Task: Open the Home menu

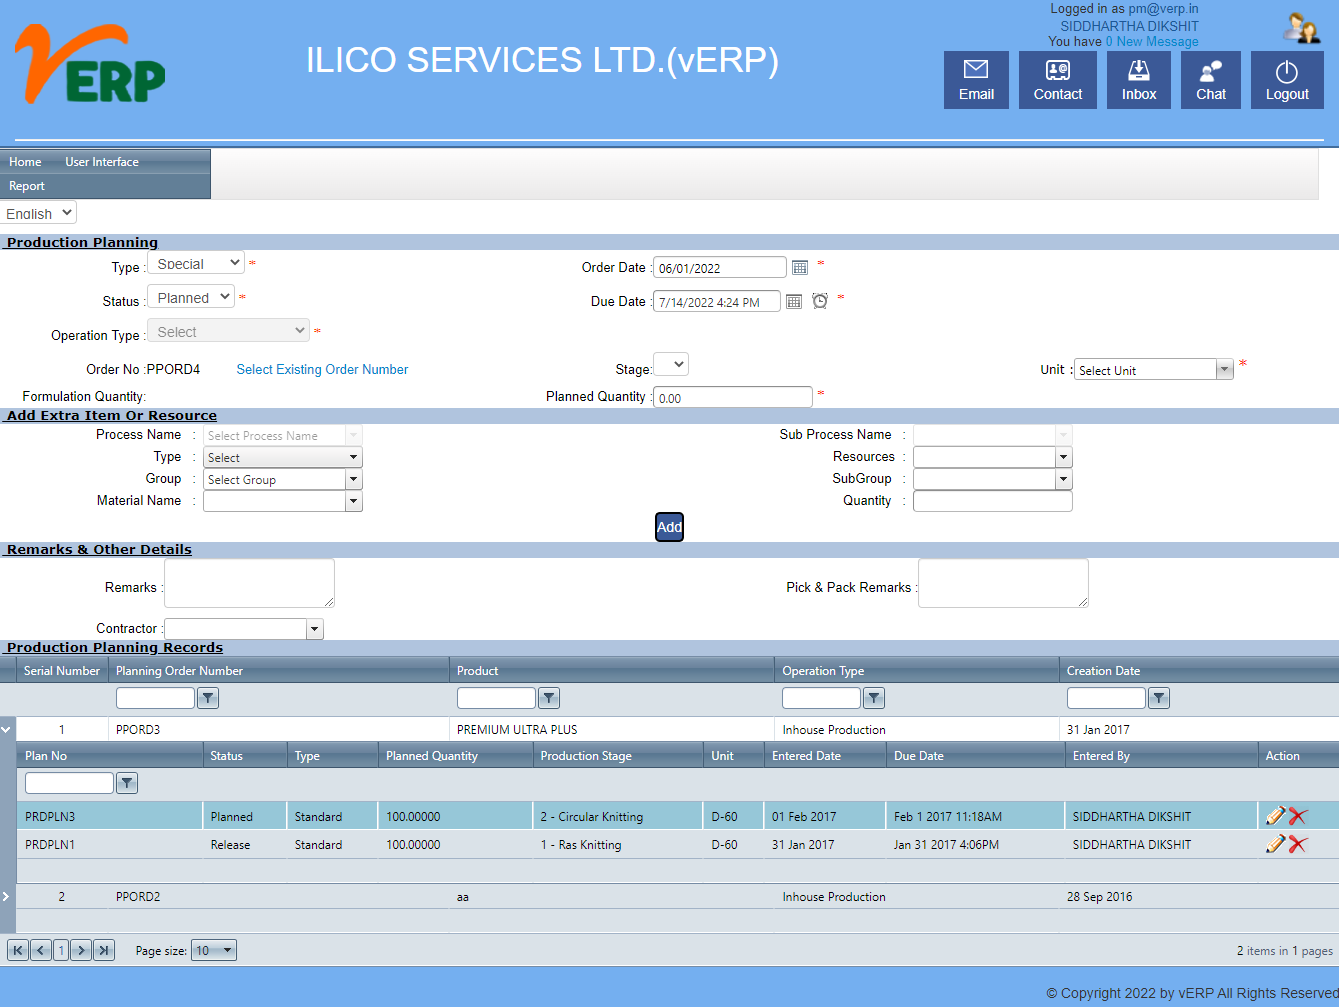Action: pyautogui.click(x=25, y=161)
